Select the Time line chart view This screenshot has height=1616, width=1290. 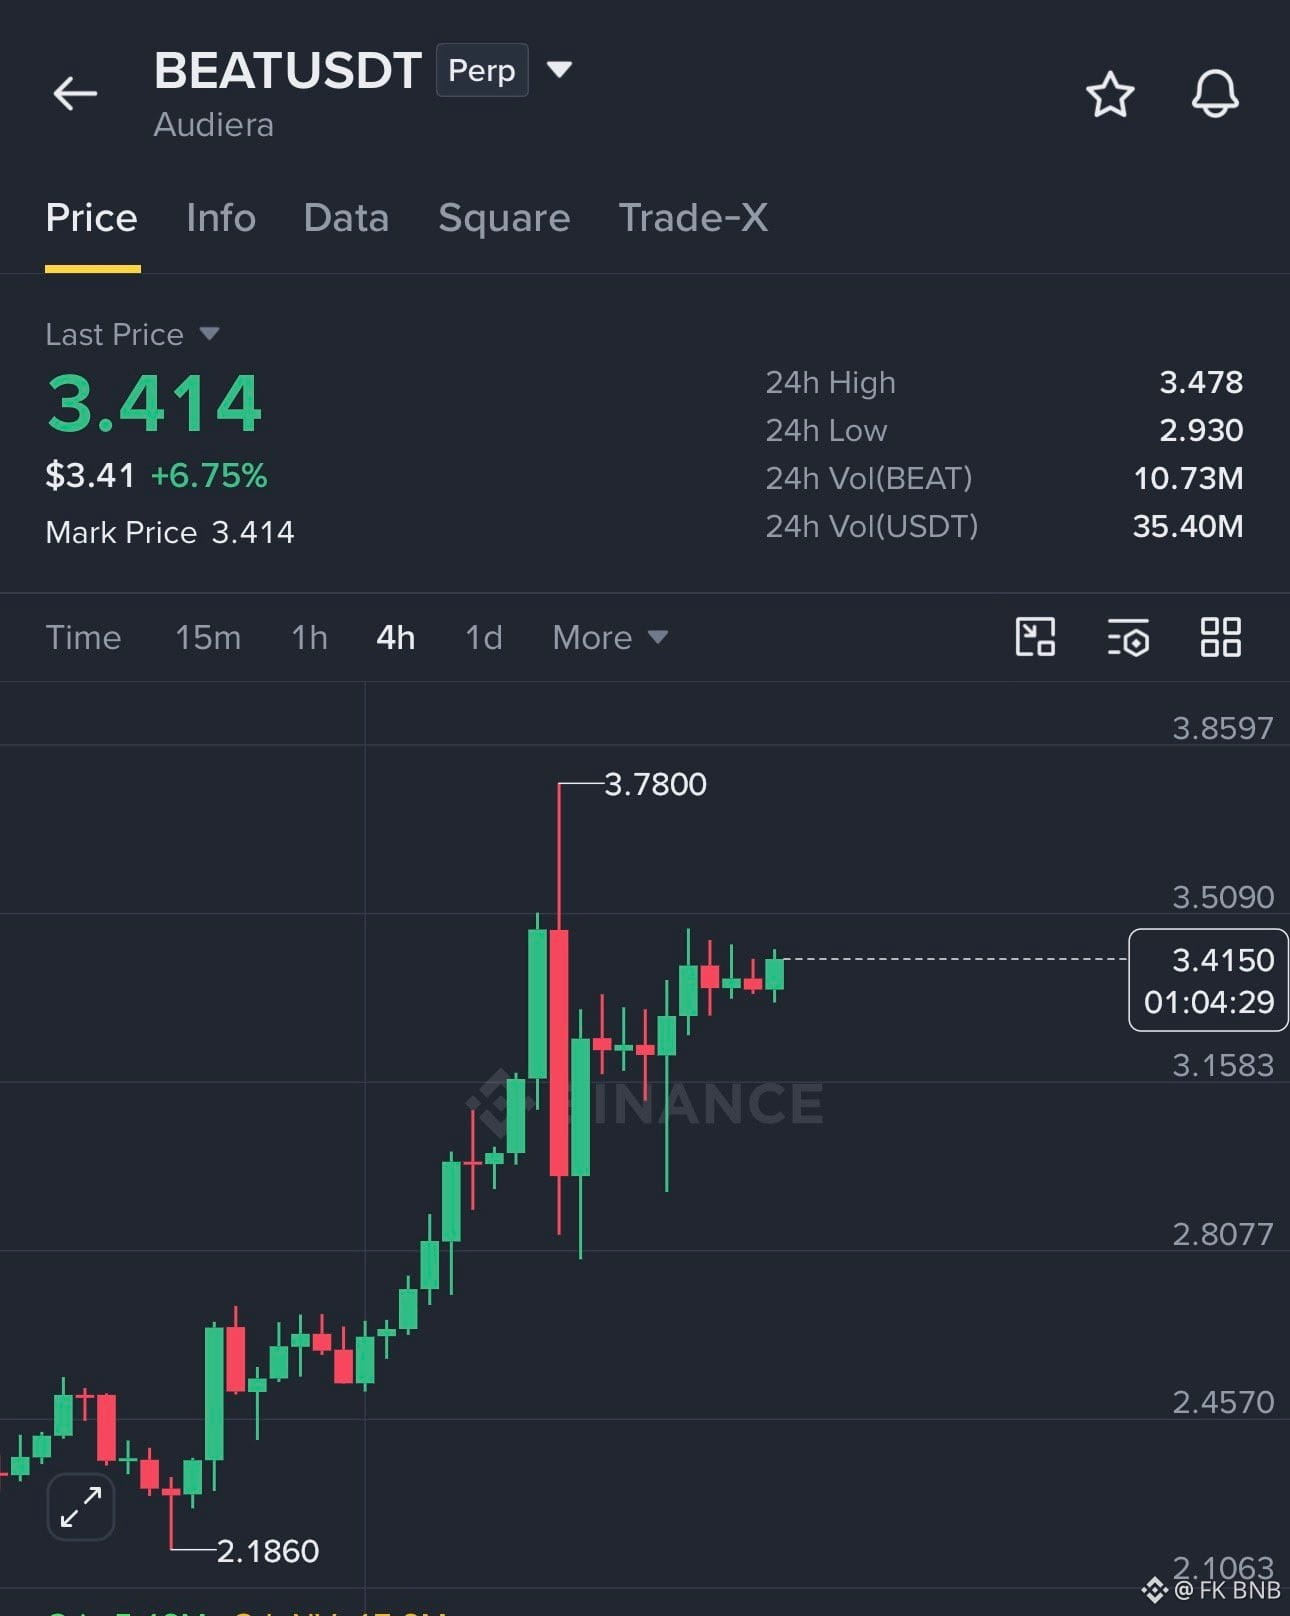(83, 637)
